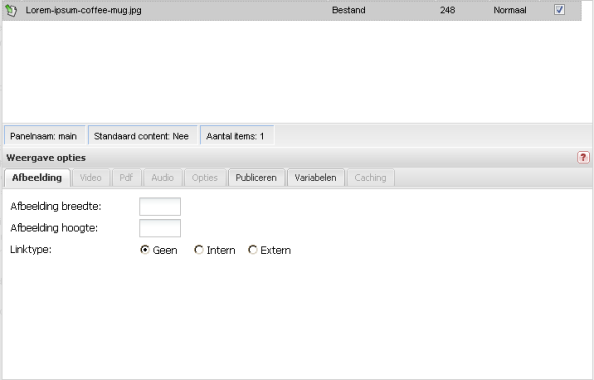Select the Geen linktype radio button
594x380 pixels.
tap(145, 250)
